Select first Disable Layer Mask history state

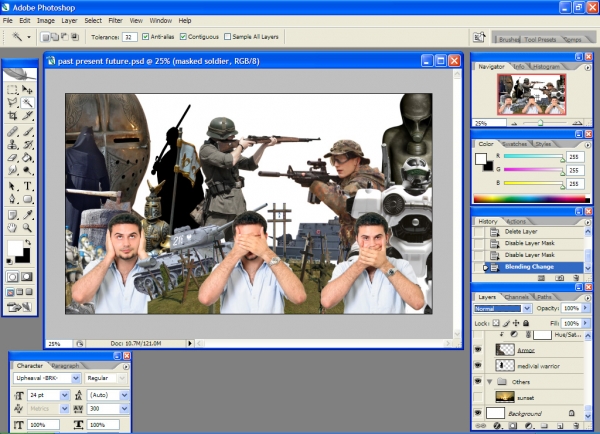click(x=531, y=243)
